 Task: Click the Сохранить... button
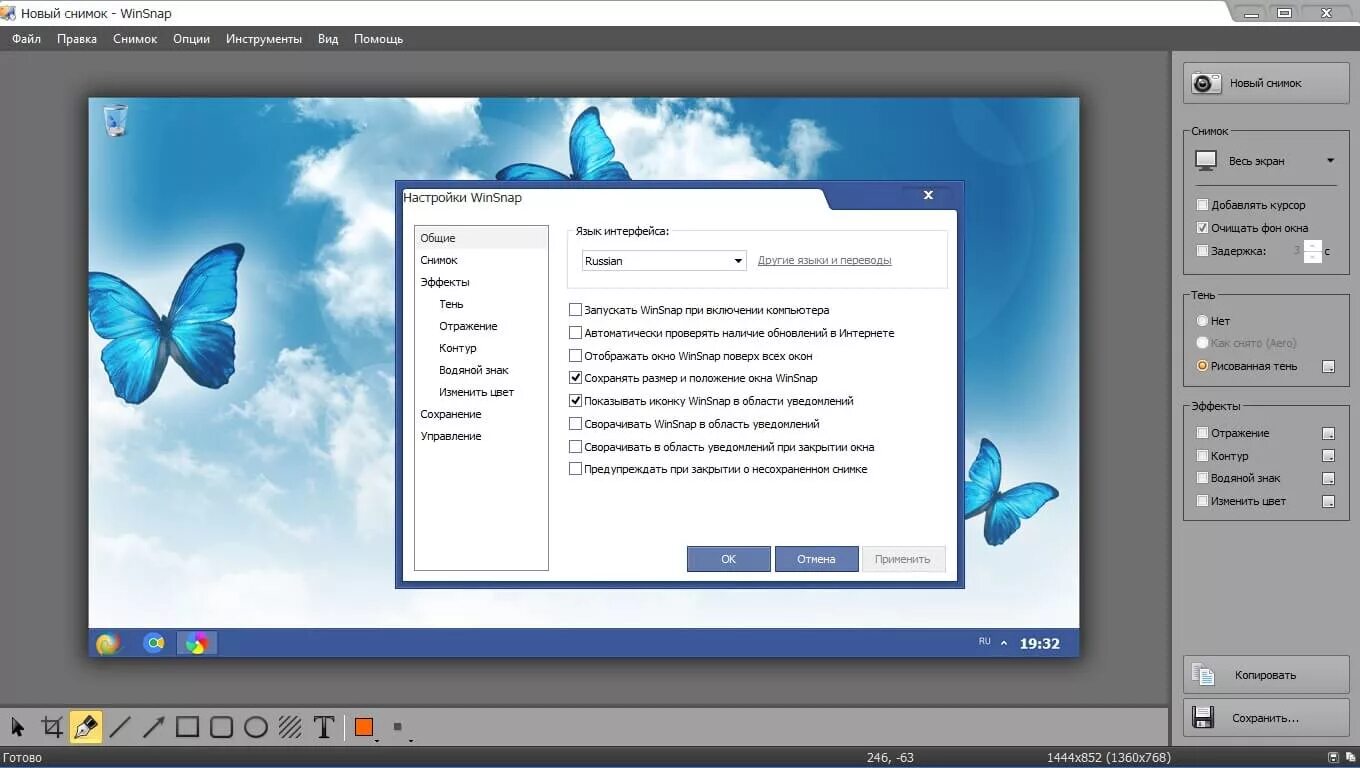click(x=1266, y=718)
